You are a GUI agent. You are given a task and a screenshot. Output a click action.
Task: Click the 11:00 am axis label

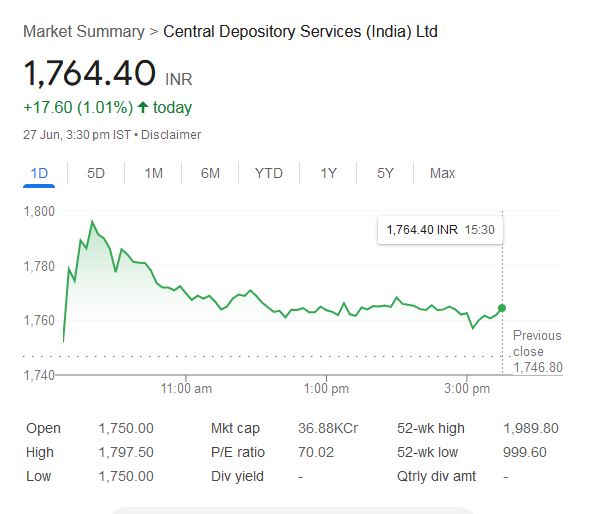coord(186,388)
